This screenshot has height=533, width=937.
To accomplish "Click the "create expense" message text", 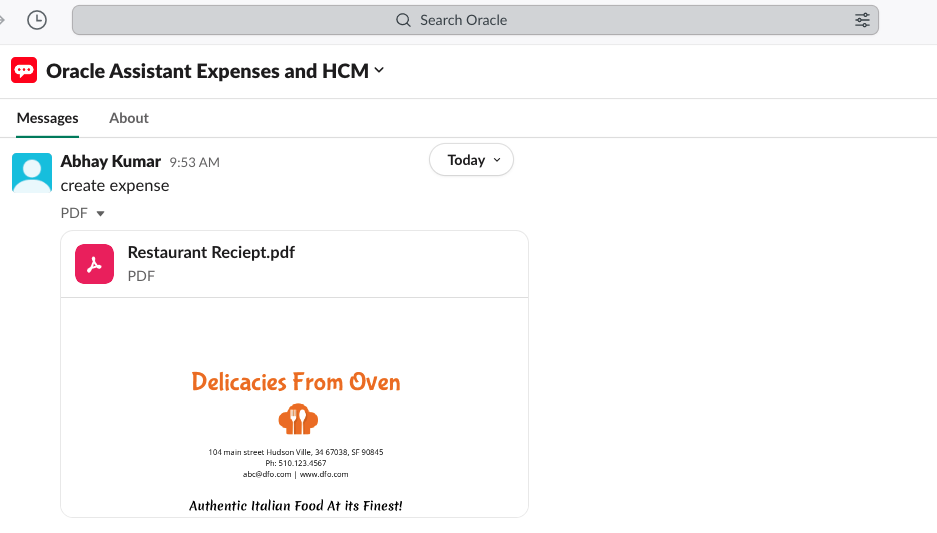I will coord(115,185).
